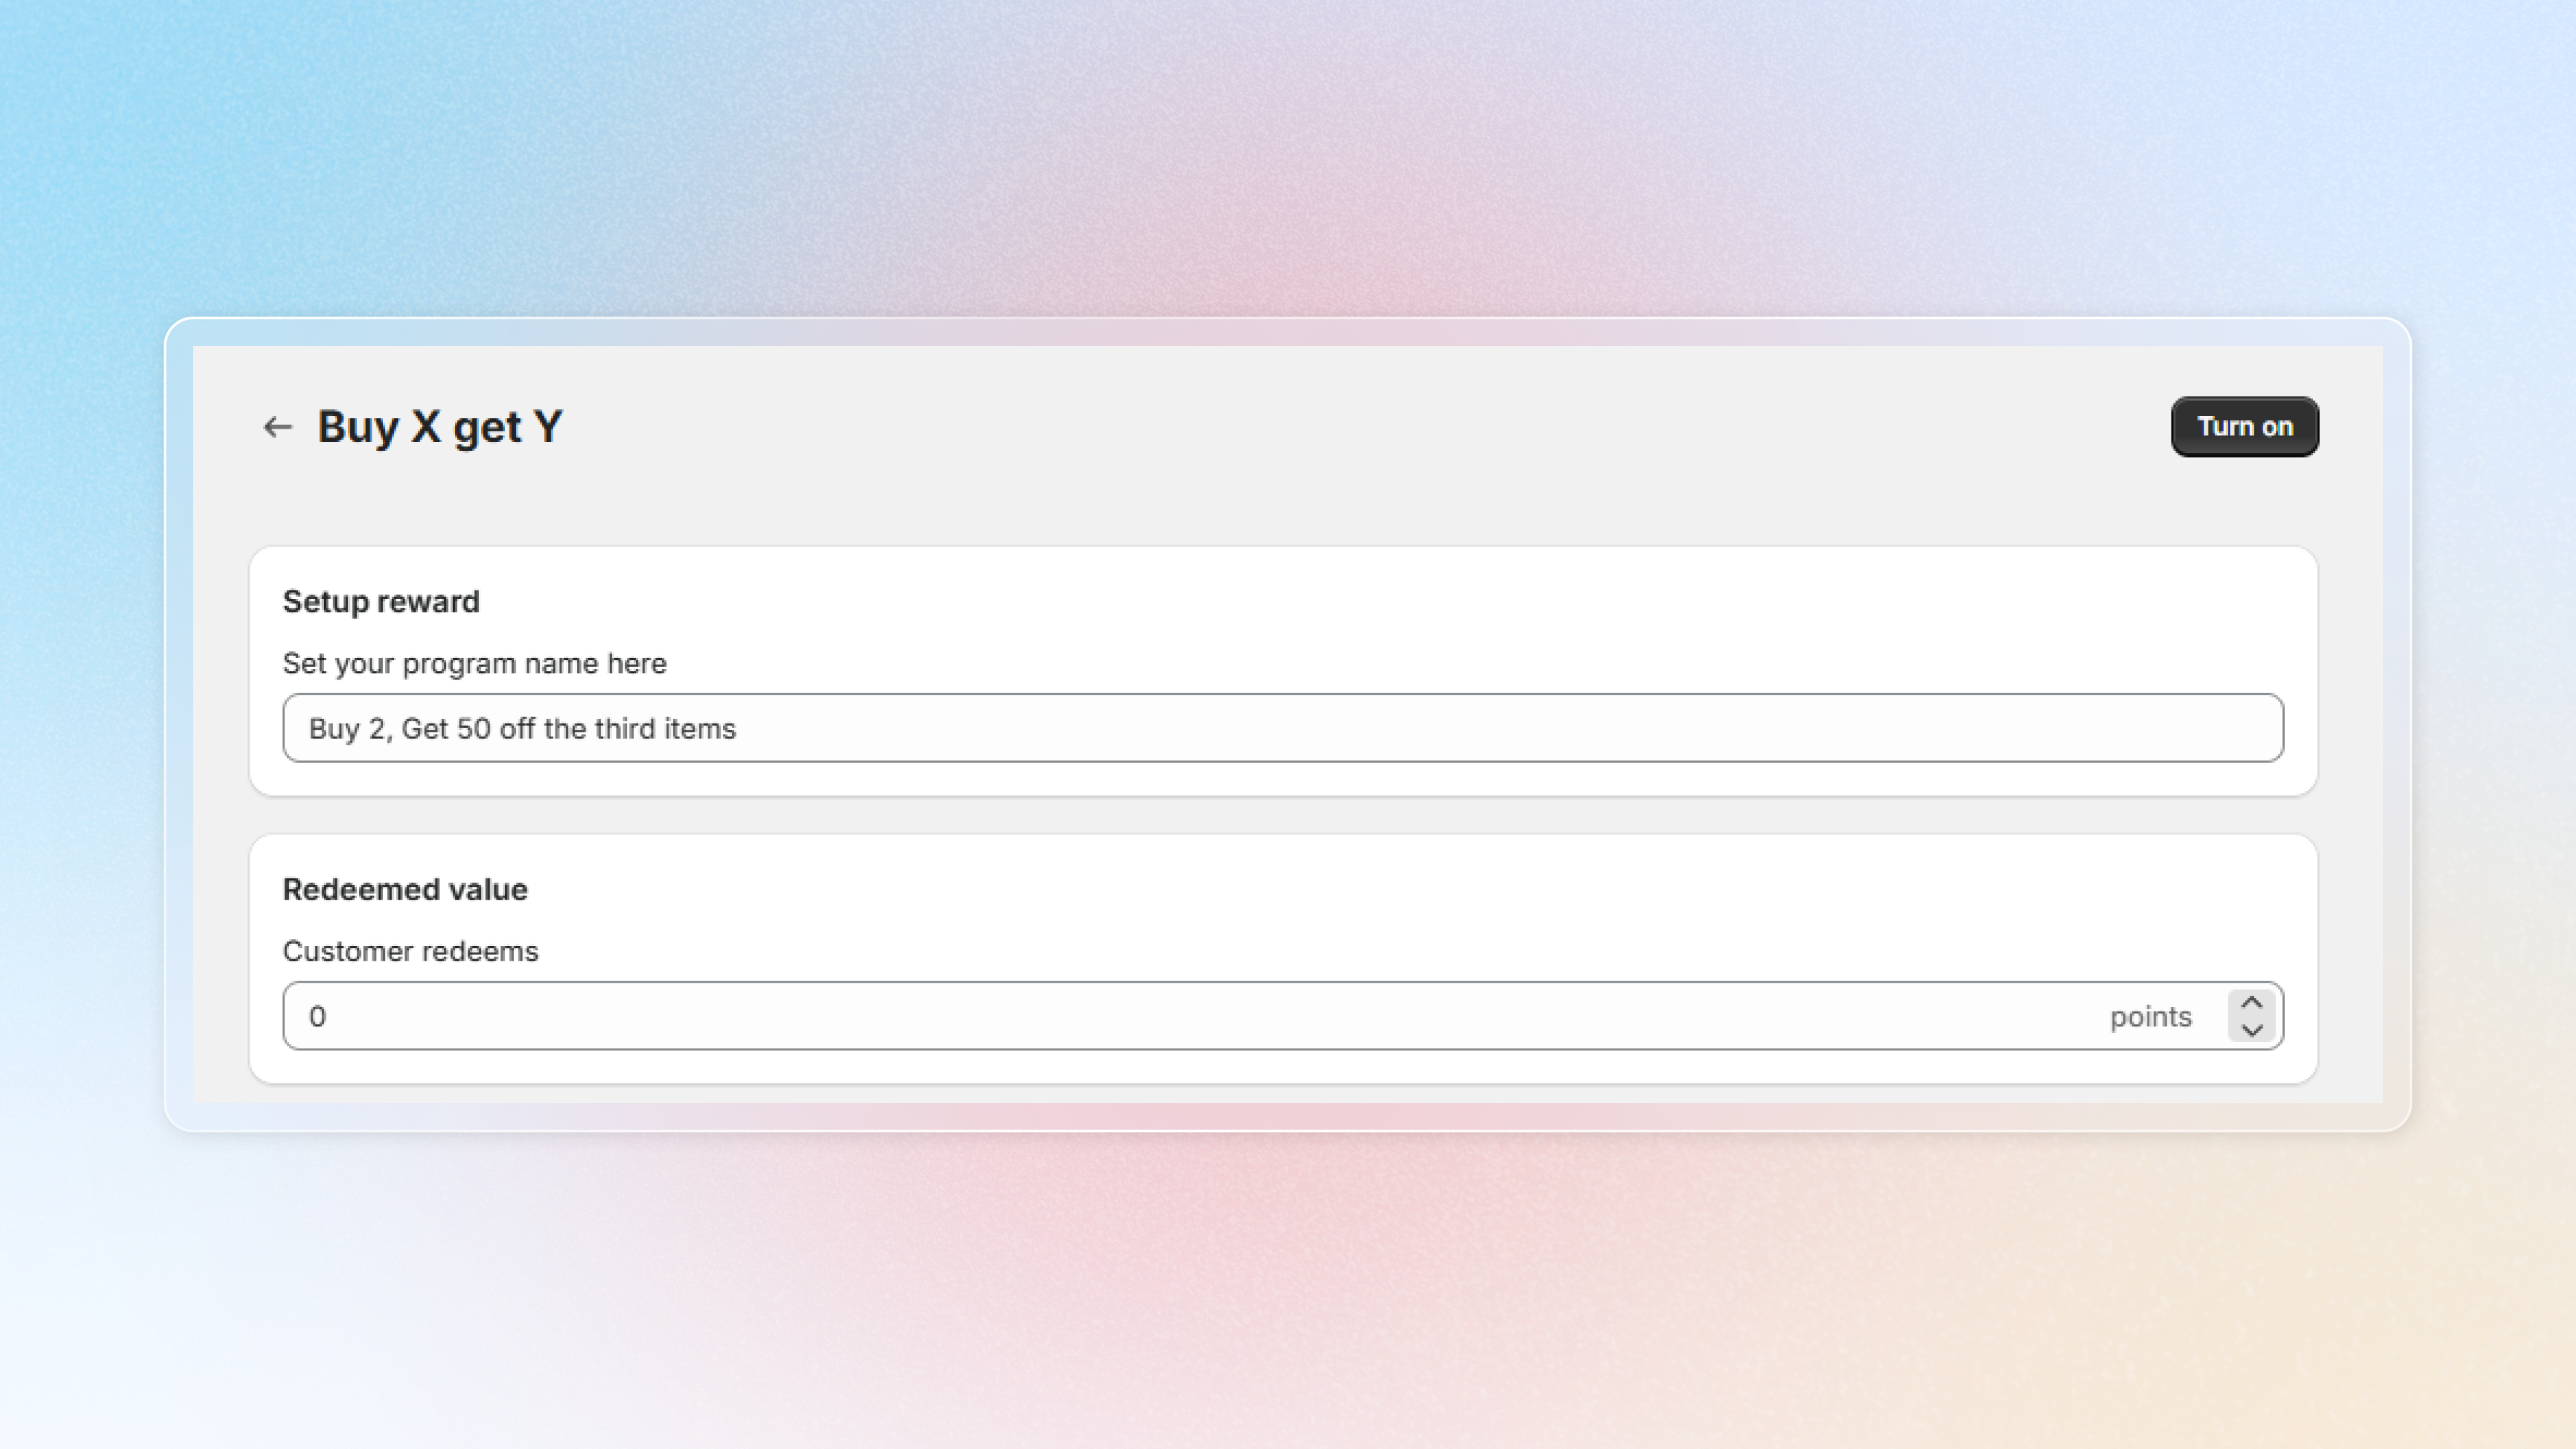Screen dimensions: 2576x1449
Task: Click the word items in program name field
Action: tap(700, 729)
